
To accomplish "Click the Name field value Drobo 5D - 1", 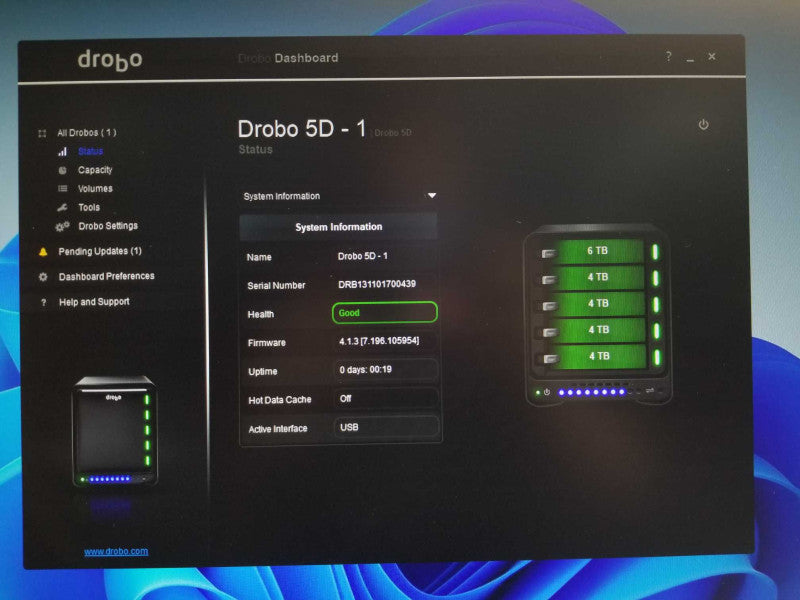I will click(x=363, y=256).
